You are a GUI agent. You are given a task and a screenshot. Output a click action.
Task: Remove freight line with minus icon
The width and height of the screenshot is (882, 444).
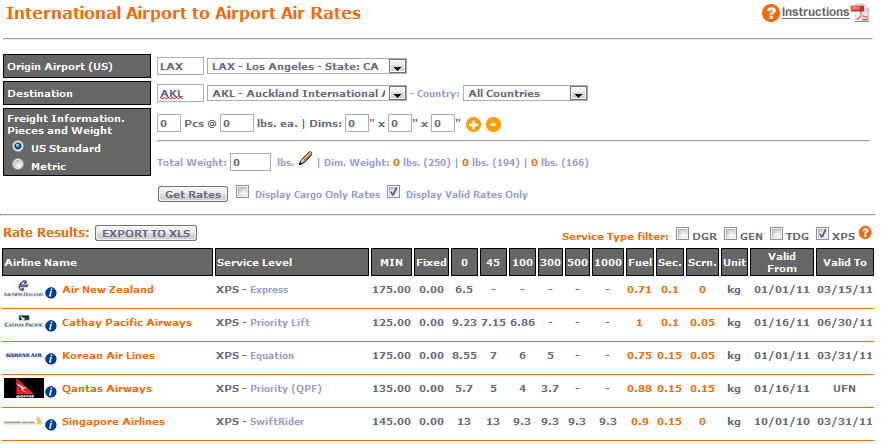coord(493,124)
